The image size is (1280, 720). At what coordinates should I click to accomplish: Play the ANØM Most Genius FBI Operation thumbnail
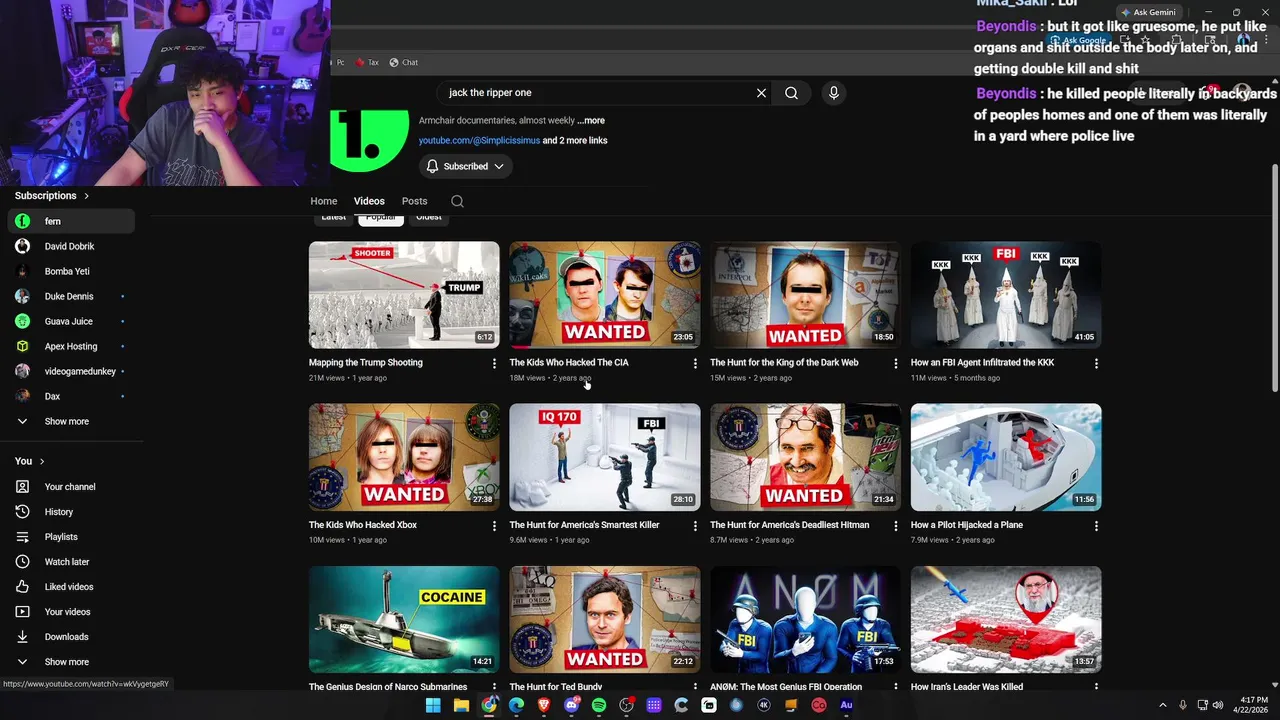tap(805, 619)
